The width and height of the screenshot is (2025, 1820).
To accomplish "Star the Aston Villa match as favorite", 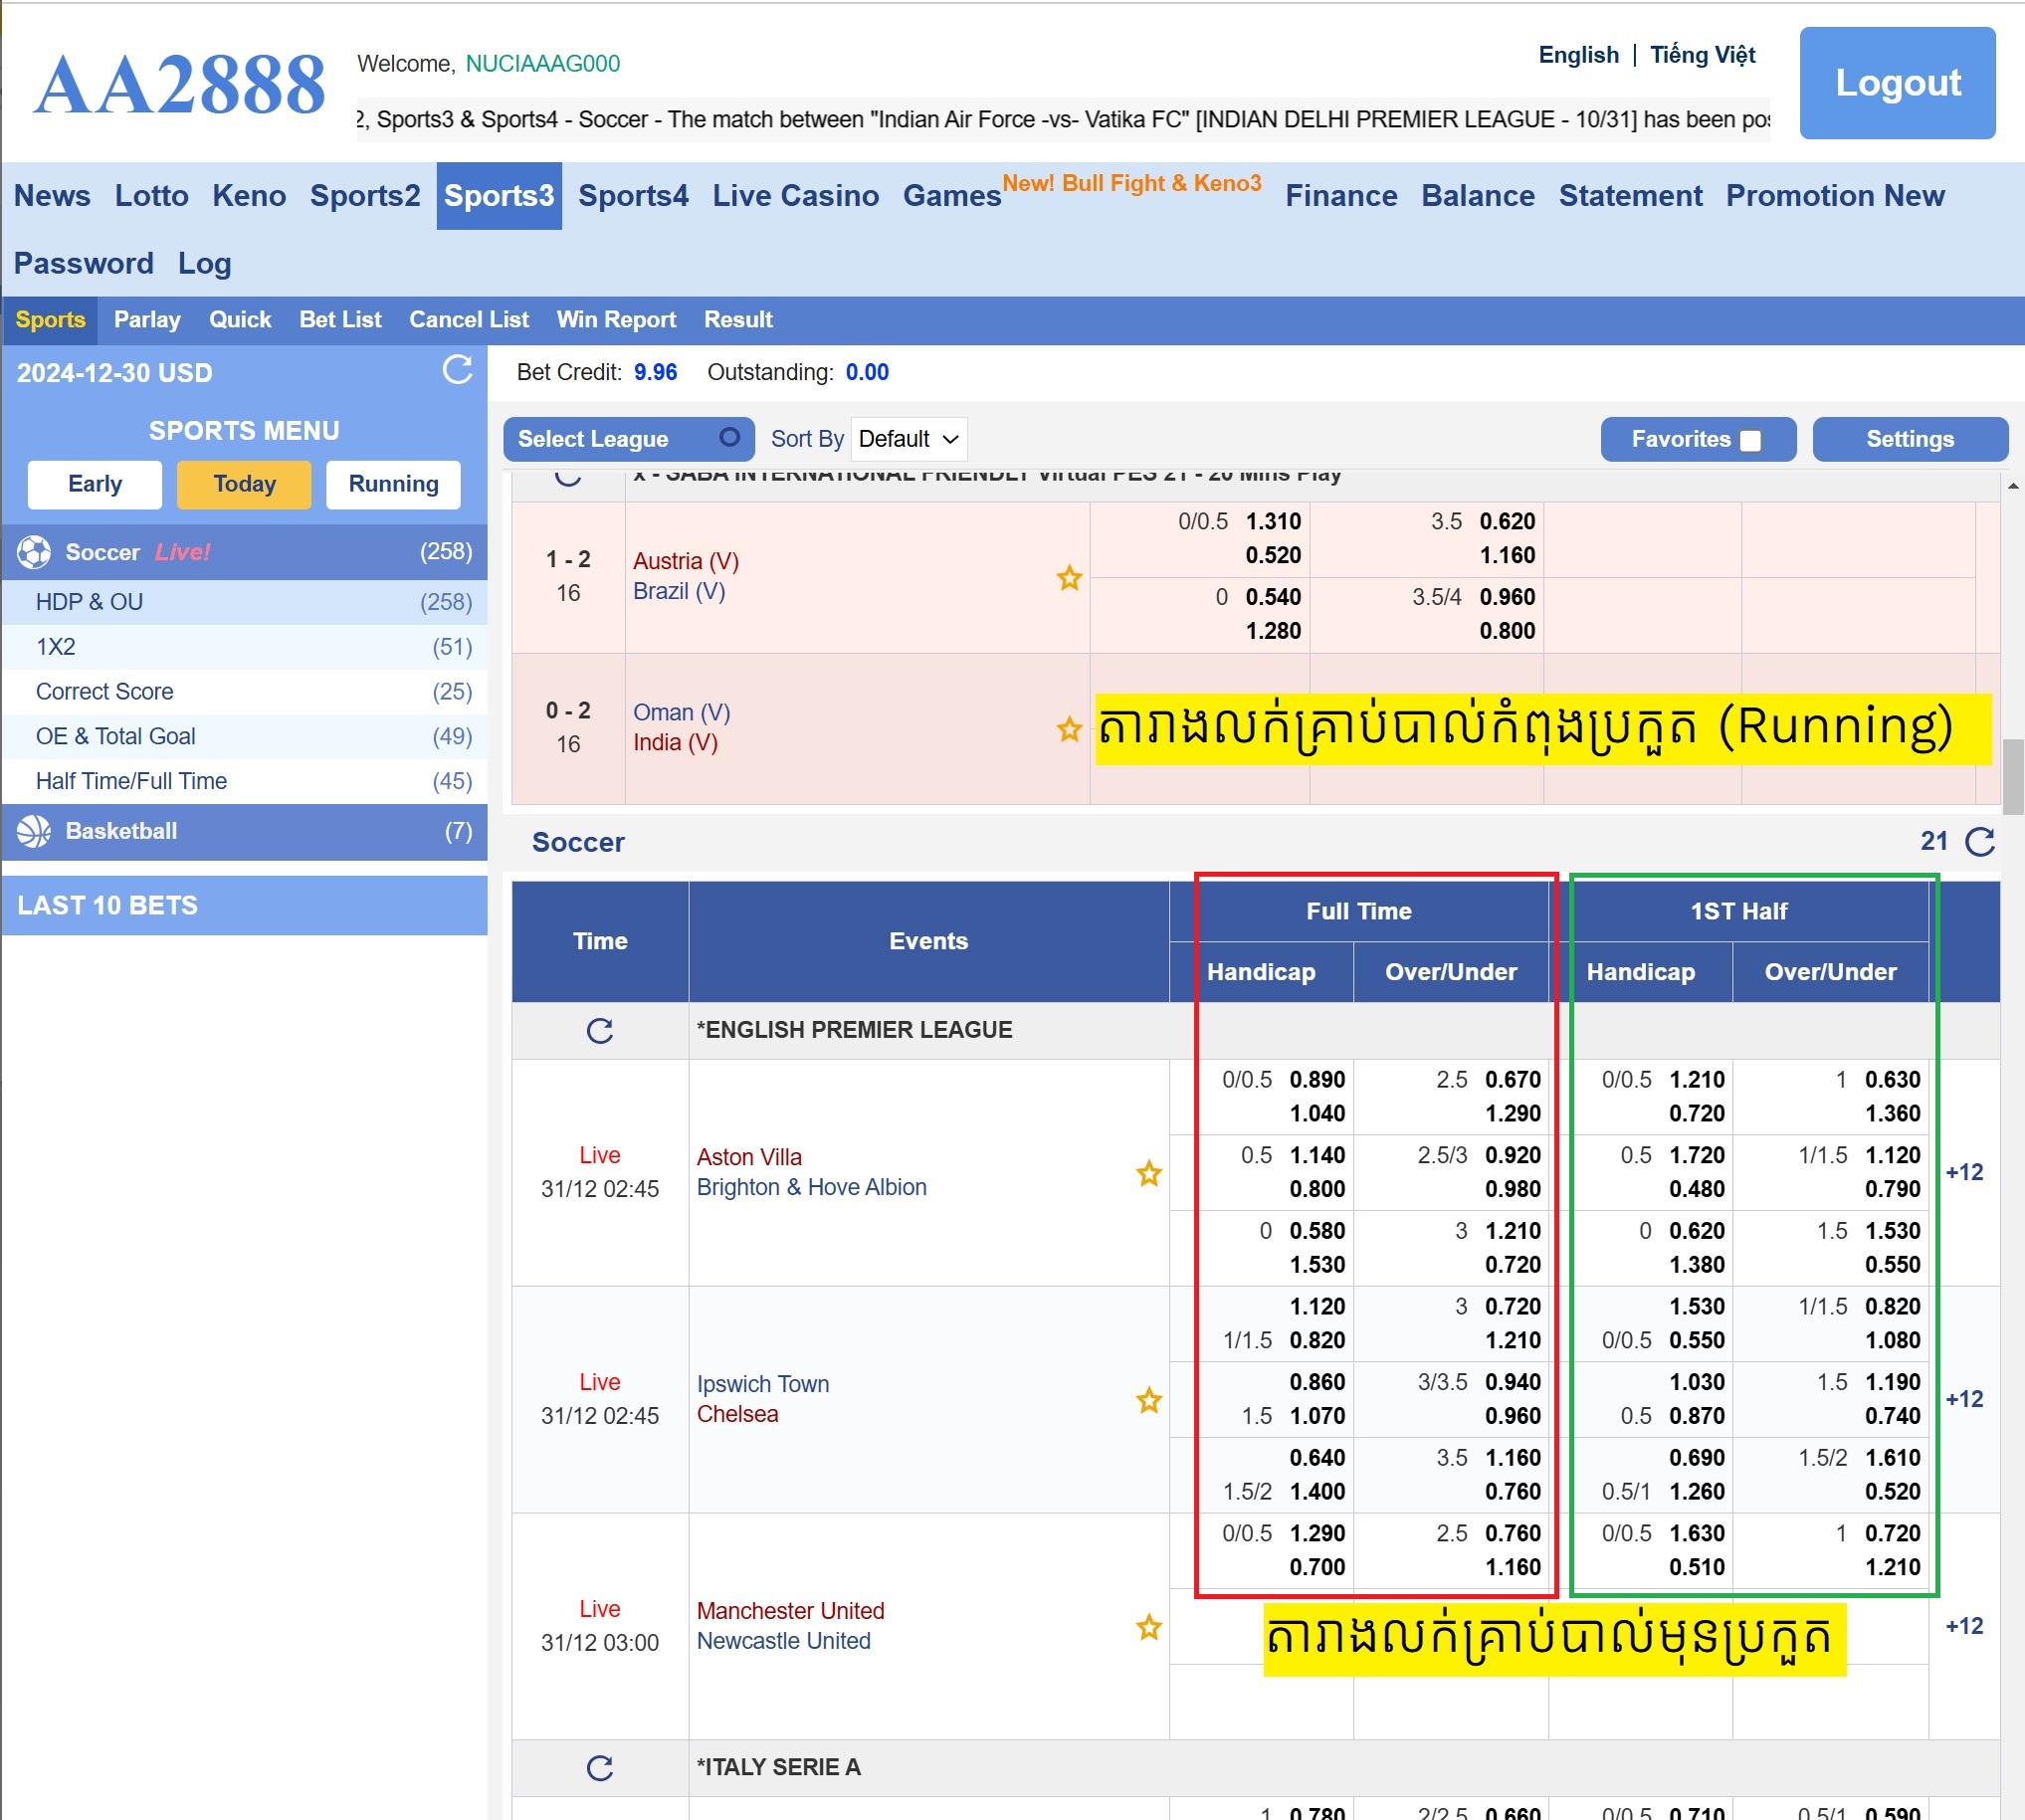I will pos(1149,1173).
